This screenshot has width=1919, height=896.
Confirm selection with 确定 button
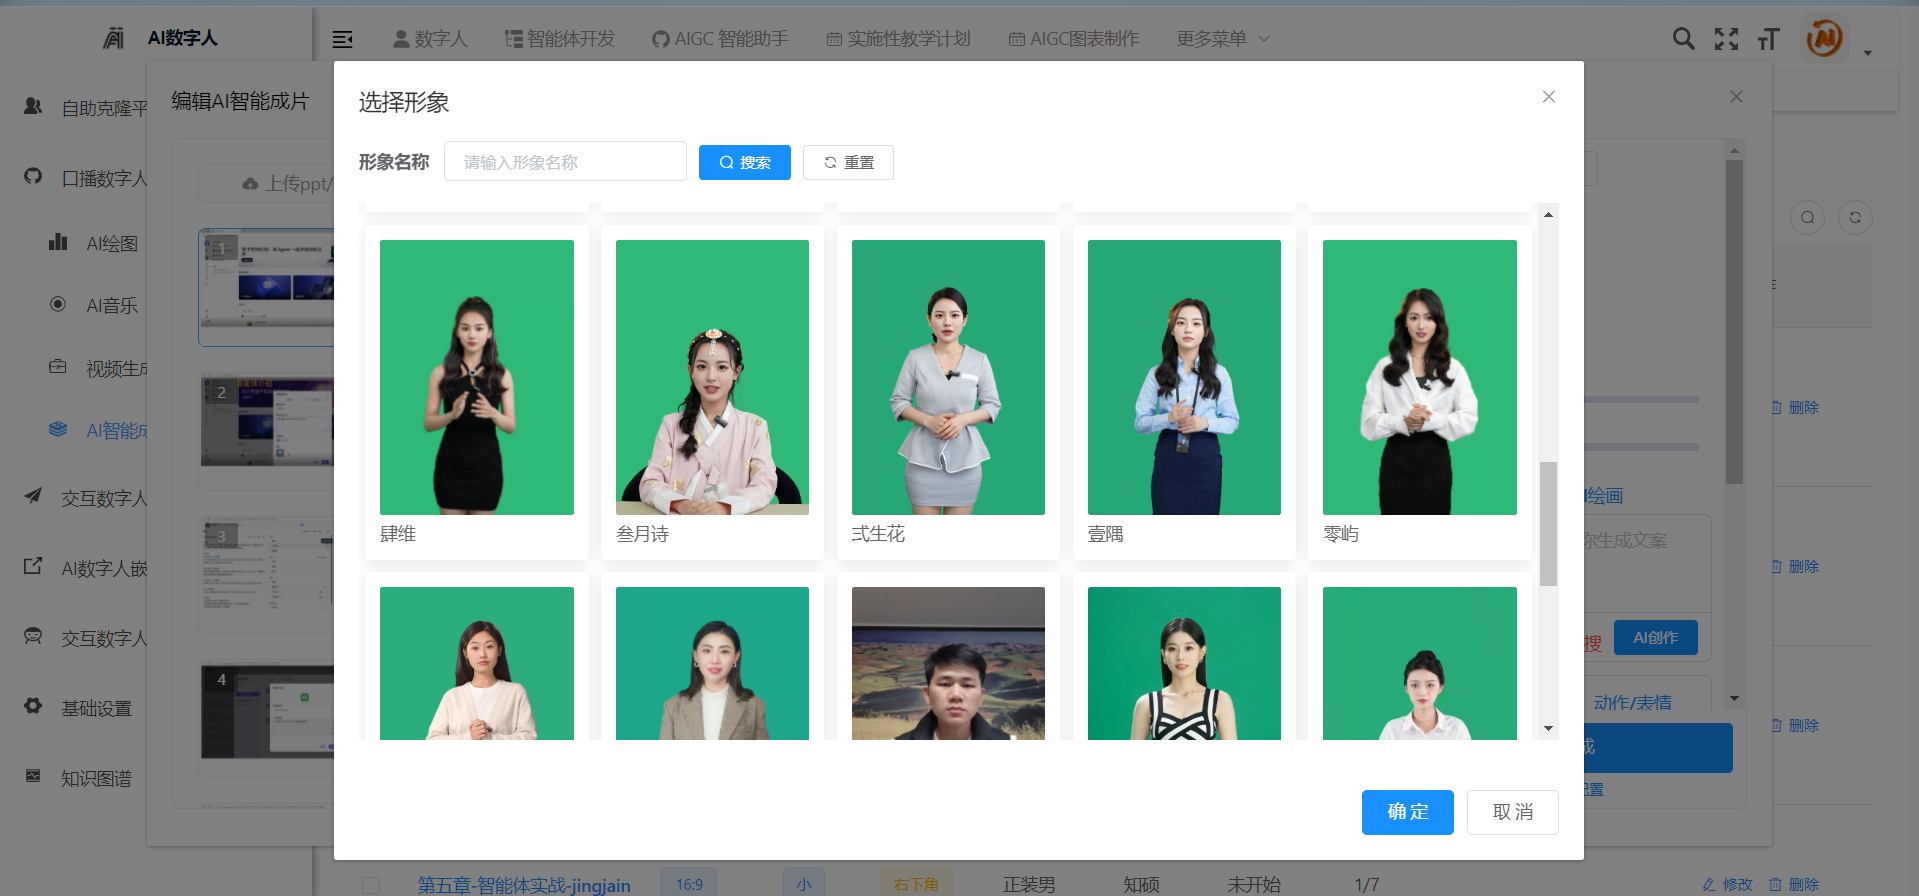1407,812
